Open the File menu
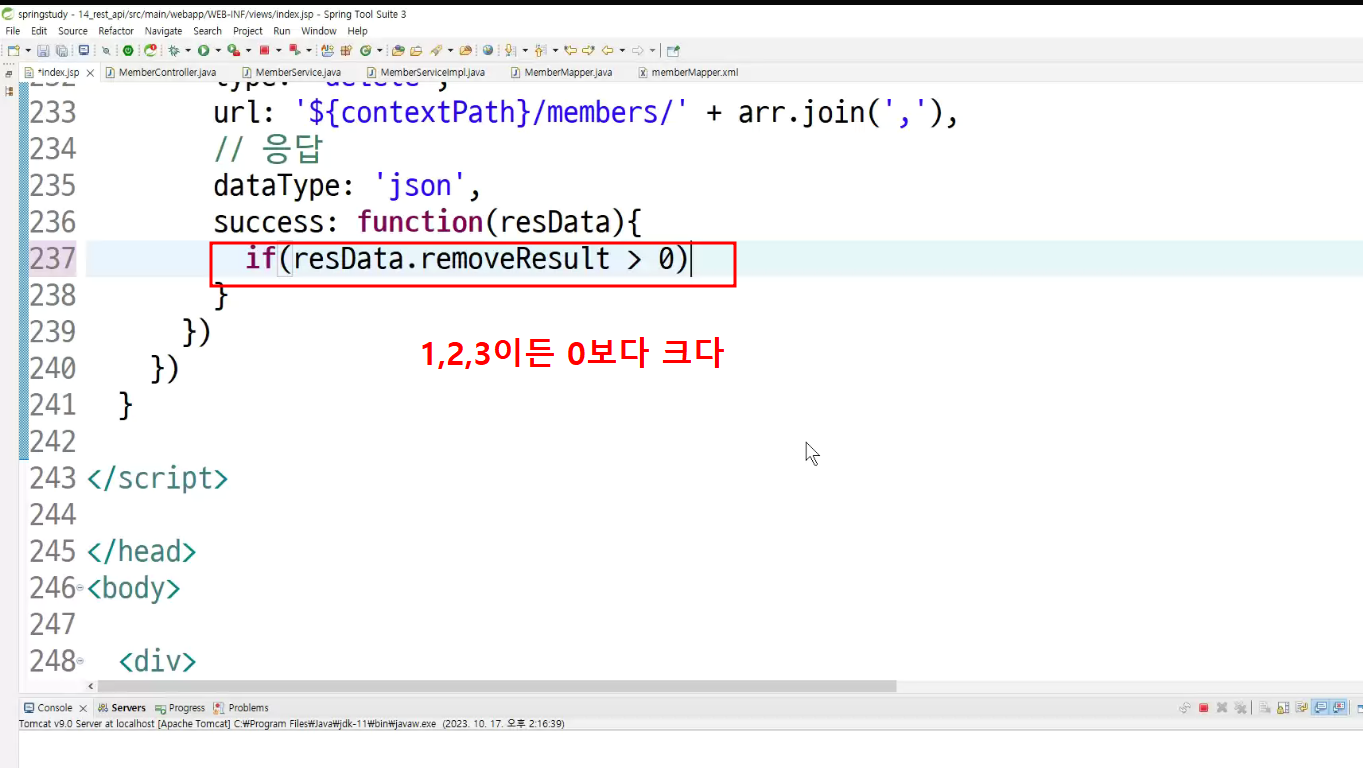 point(13,31)
